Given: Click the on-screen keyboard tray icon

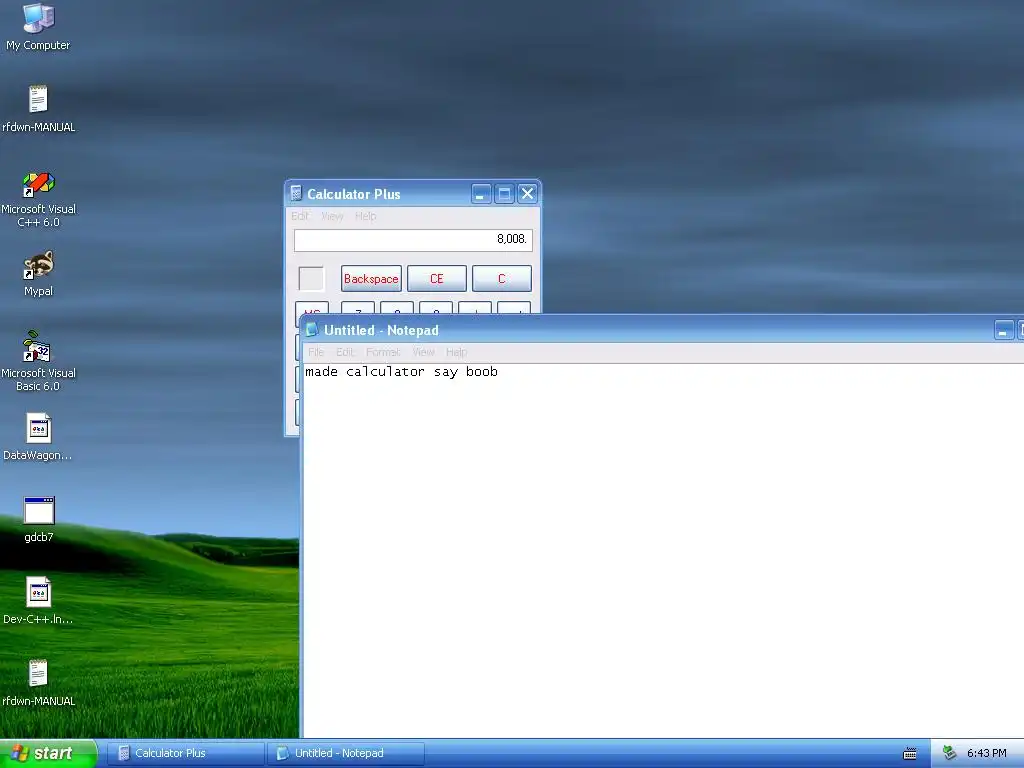Looking at the screenshot, I should click(909, 754).
